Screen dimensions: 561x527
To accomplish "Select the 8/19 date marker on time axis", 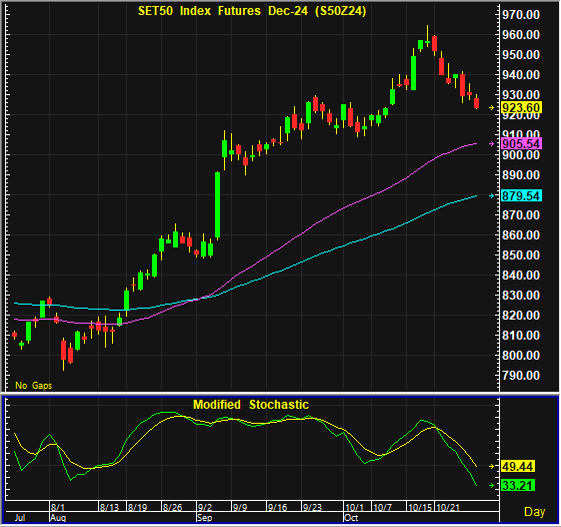I will coord(138,507).
